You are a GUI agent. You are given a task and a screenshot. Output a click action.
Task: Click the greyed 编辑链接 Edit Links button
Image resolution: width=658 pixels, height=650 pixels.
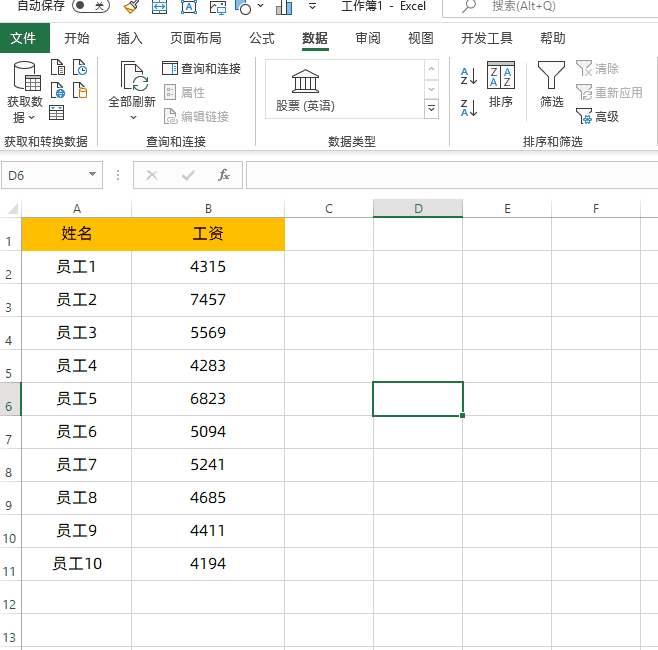pyautogui.click(x=196, y=116)
